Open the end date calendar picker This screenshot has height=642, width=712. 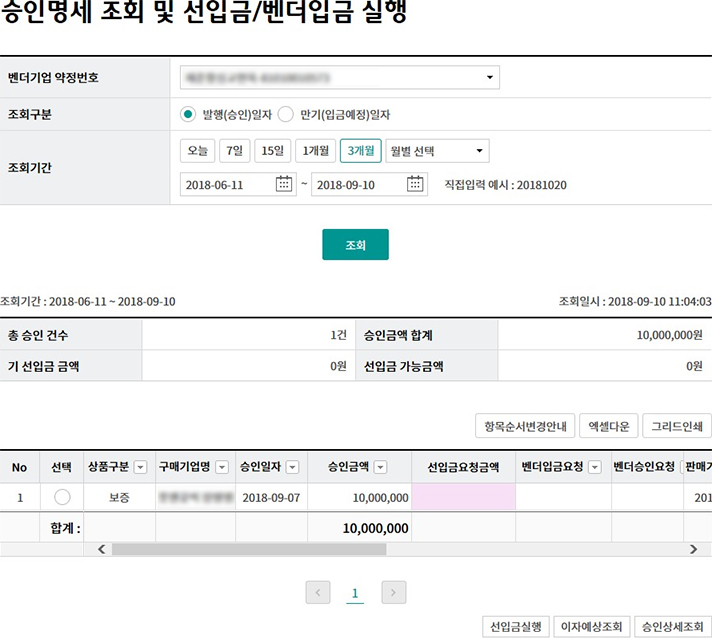tap(416, 184)
